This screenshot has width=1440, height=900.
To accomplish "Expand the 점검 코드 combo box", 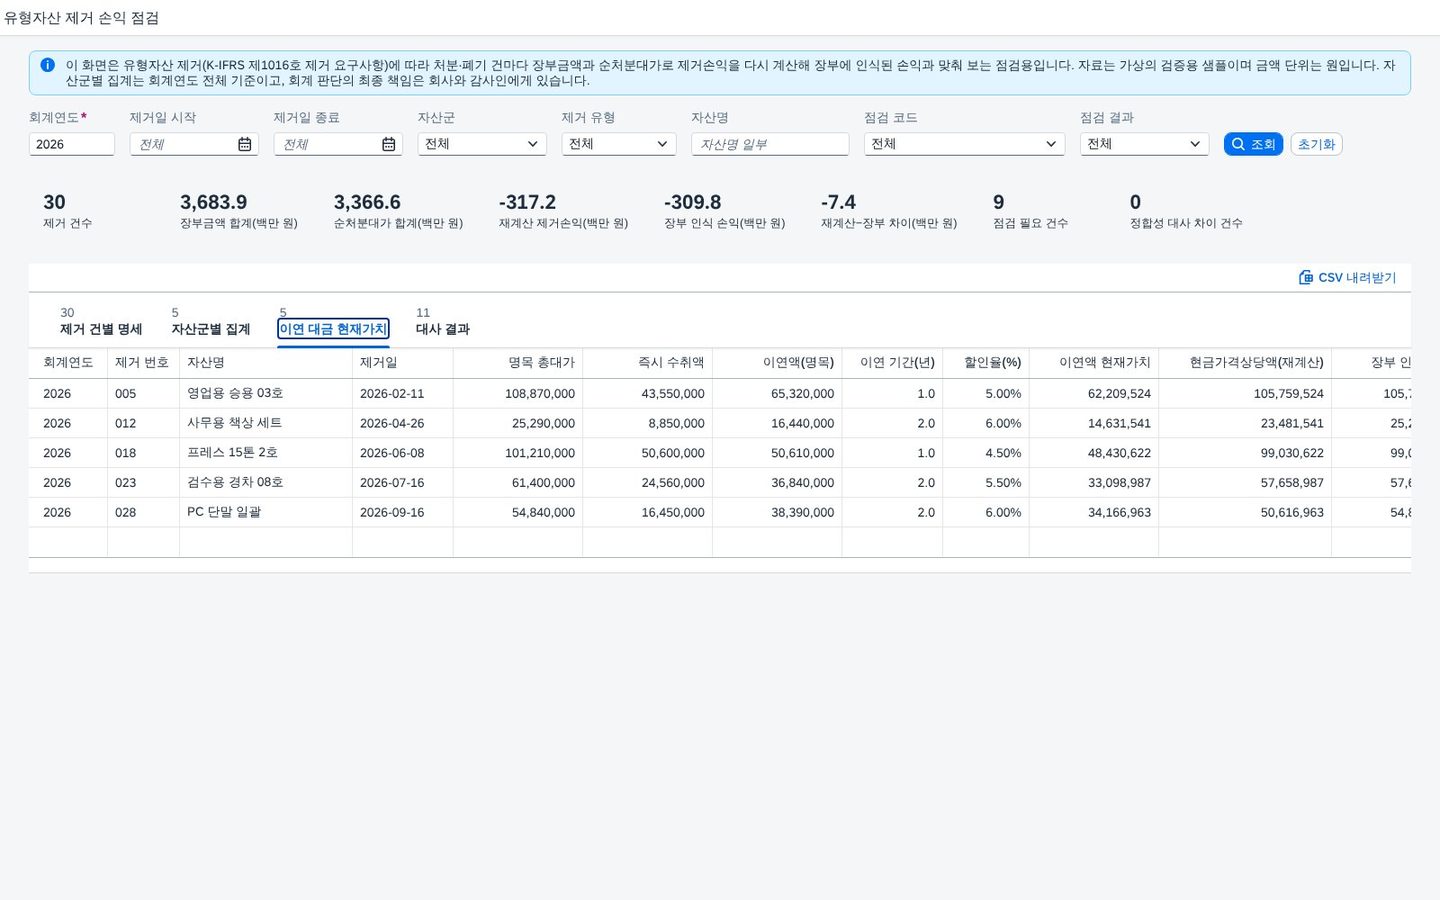I will 964,144.
